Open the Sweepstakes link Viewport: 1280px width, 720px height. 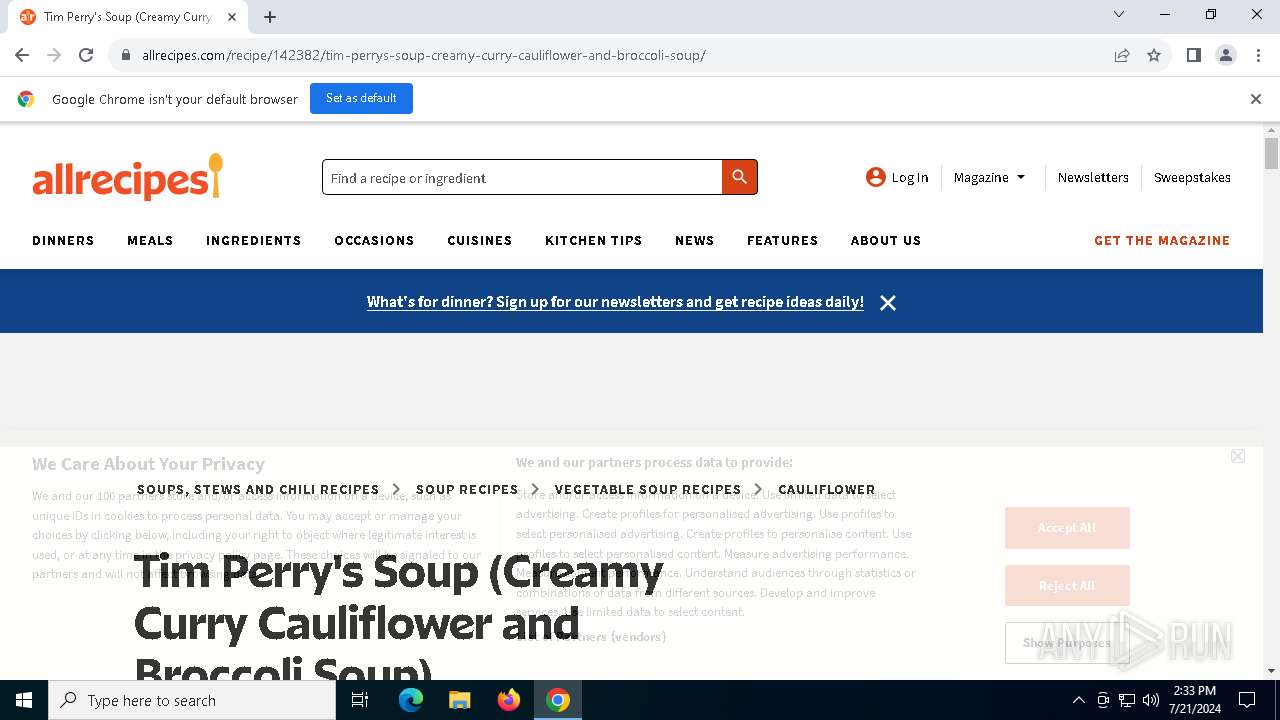[x=1192, y=177]
